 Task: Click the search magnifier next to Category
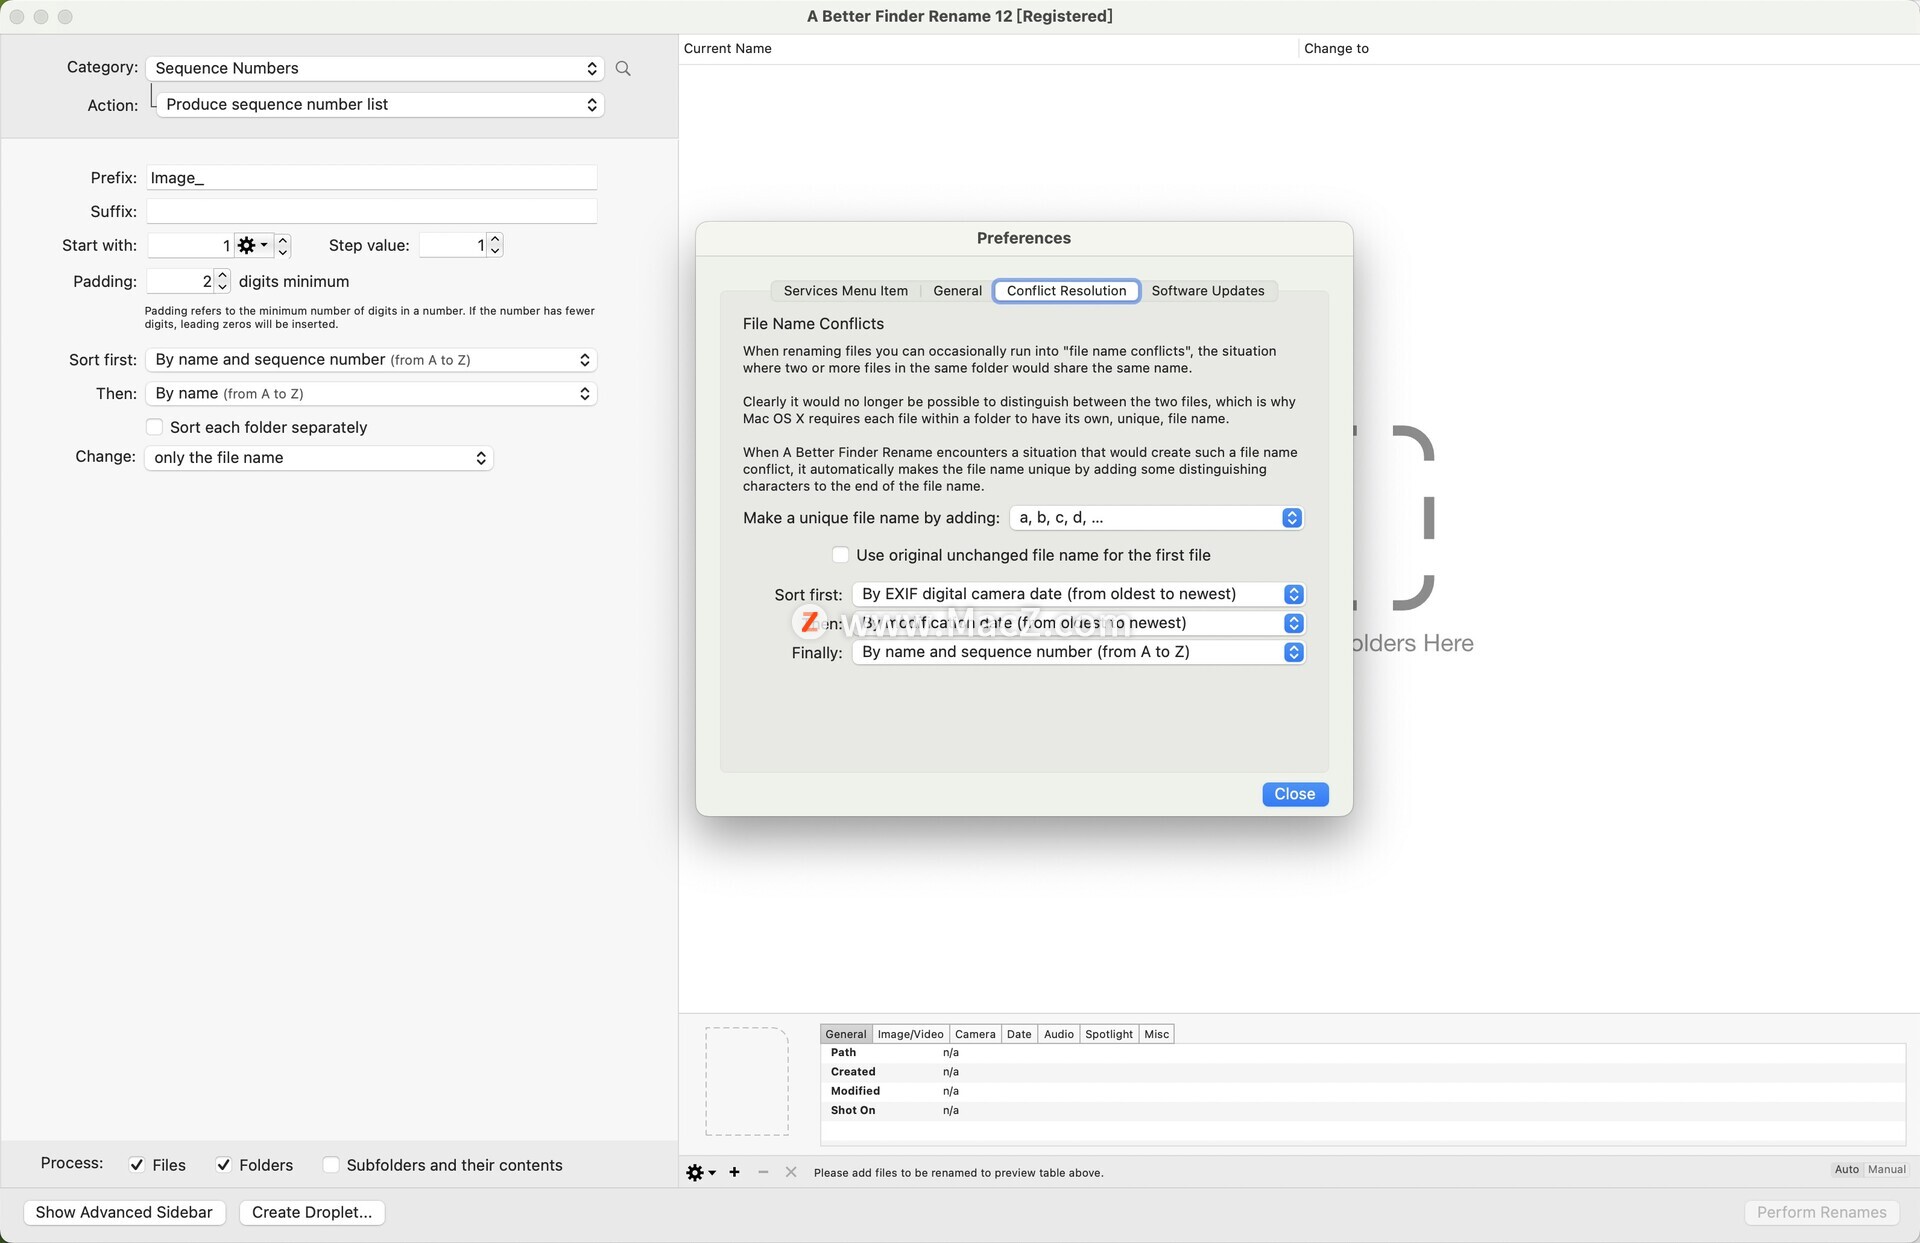pos(623,68)
